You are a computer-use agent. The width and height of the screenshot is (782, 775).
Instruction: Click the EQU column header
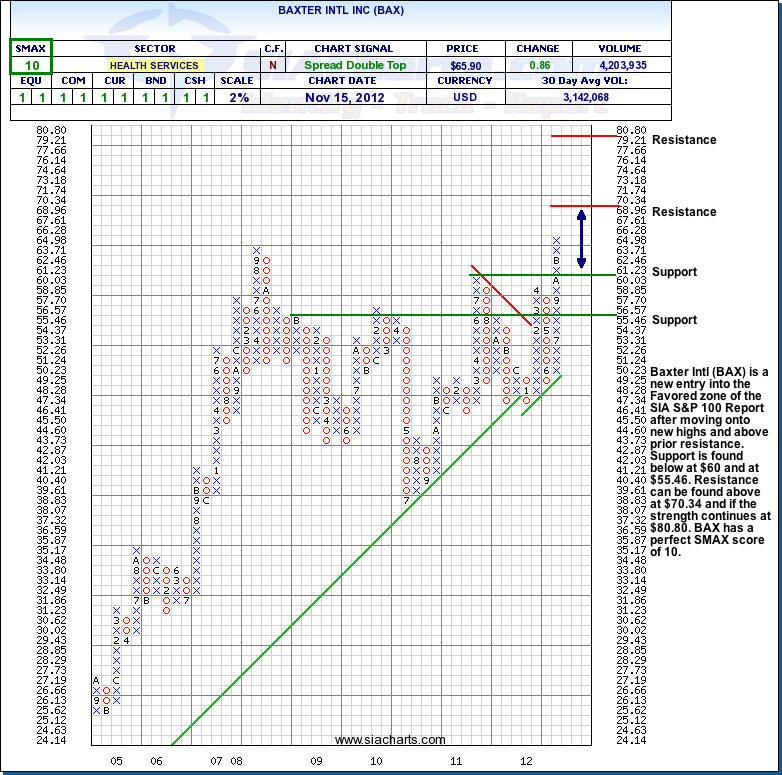tap(31, 81)
